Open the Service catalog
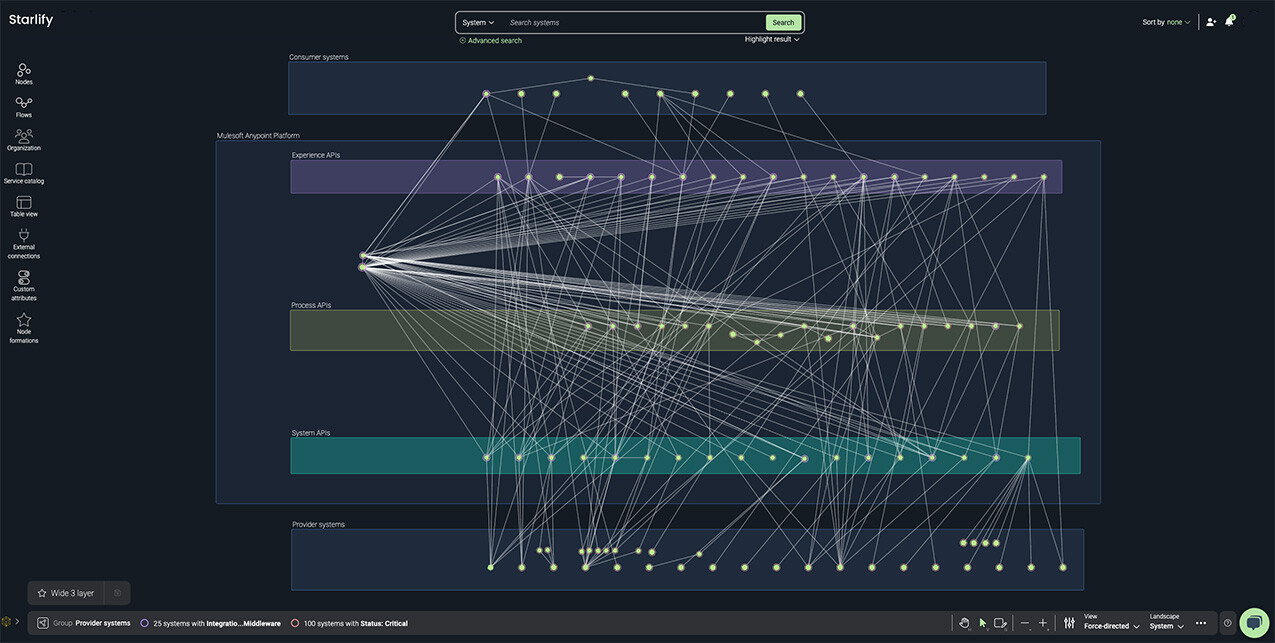The width and height of the screenshot is (1275, 643). pyautogui.click(x=24, y=173)
